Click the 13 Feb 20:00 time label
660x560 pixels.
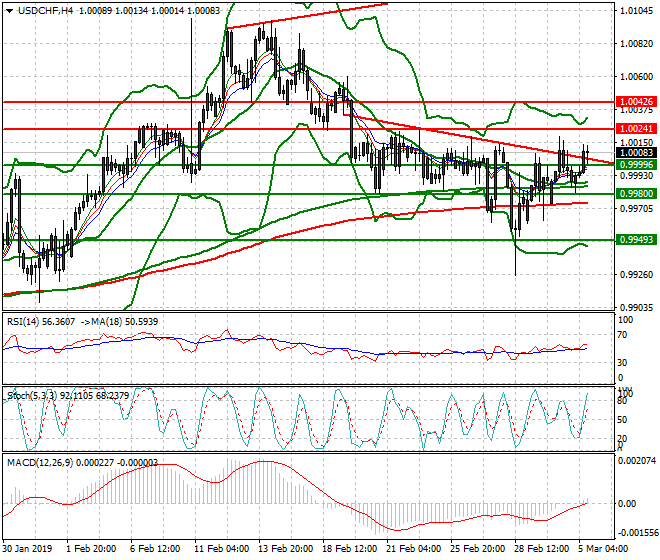(x=285, y=549)
